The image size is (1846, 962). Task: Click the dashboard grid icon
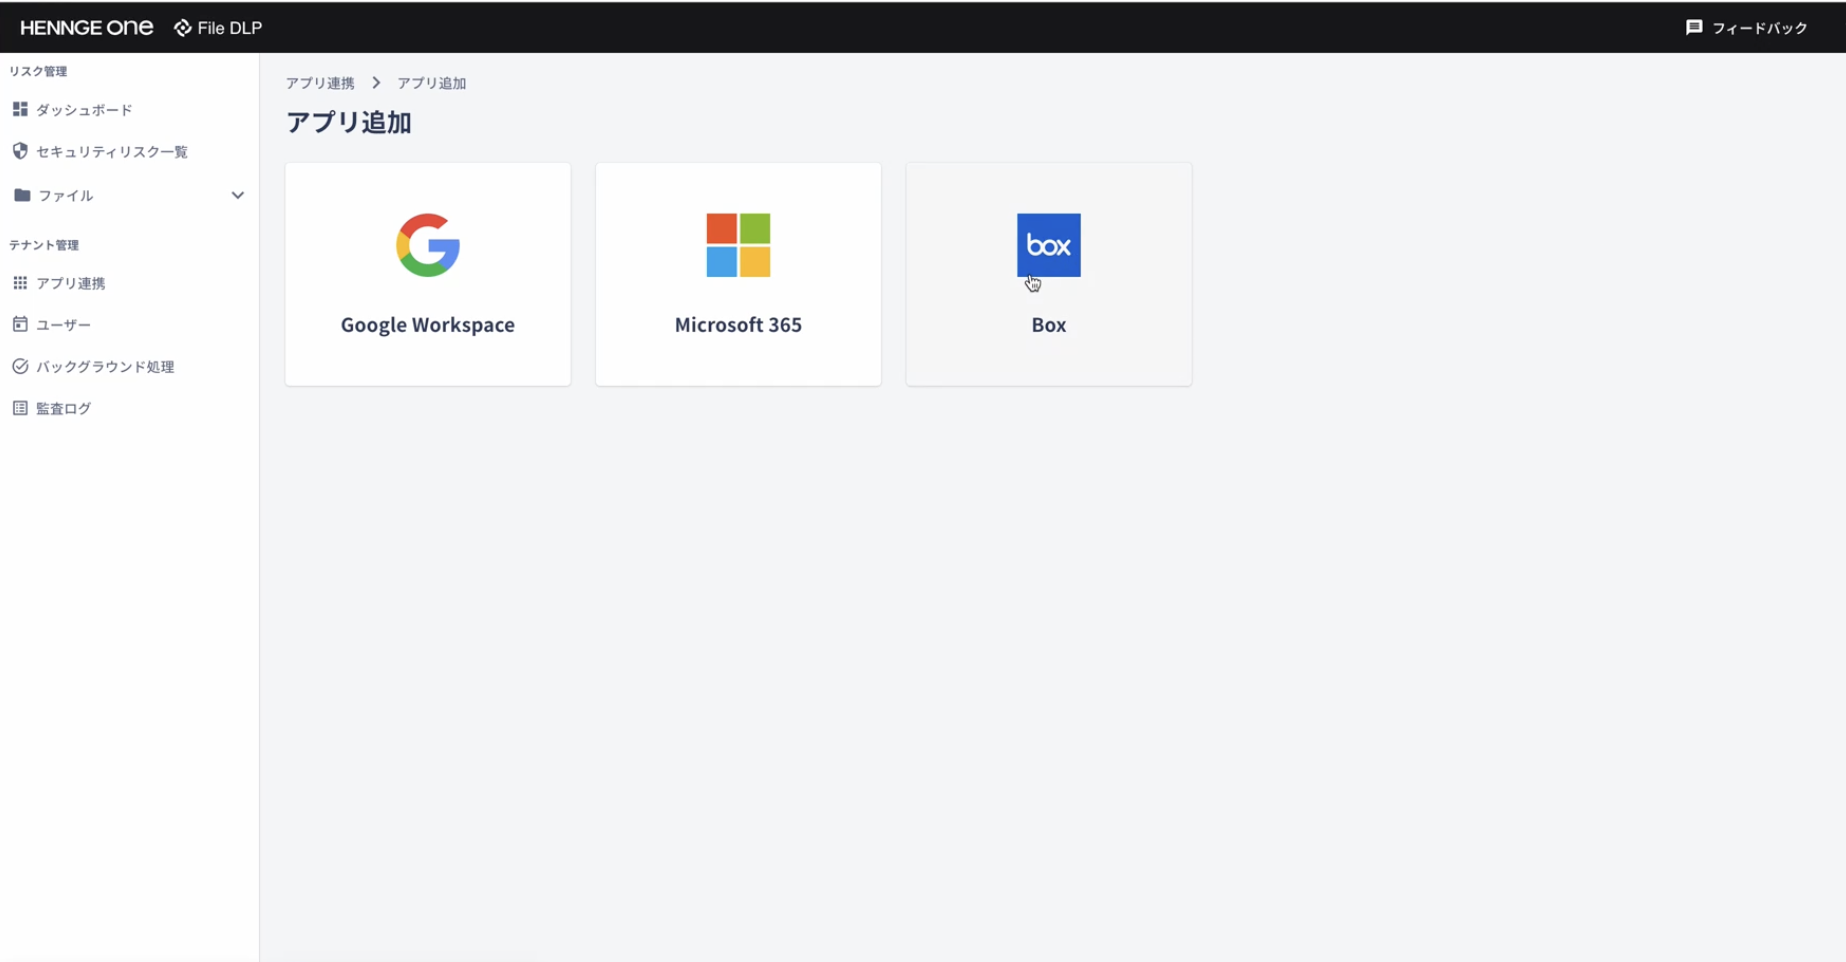tap(20, 109)
